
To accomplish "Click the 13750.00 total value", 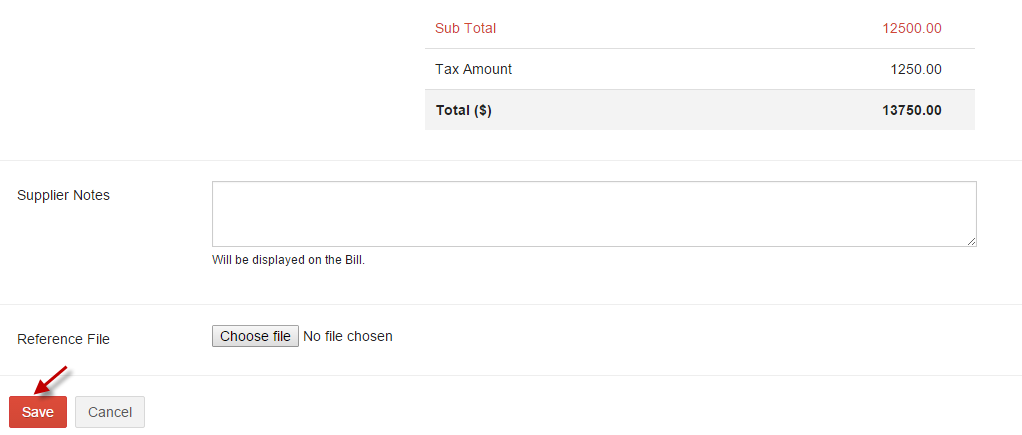I will click(x=912, y=110).
